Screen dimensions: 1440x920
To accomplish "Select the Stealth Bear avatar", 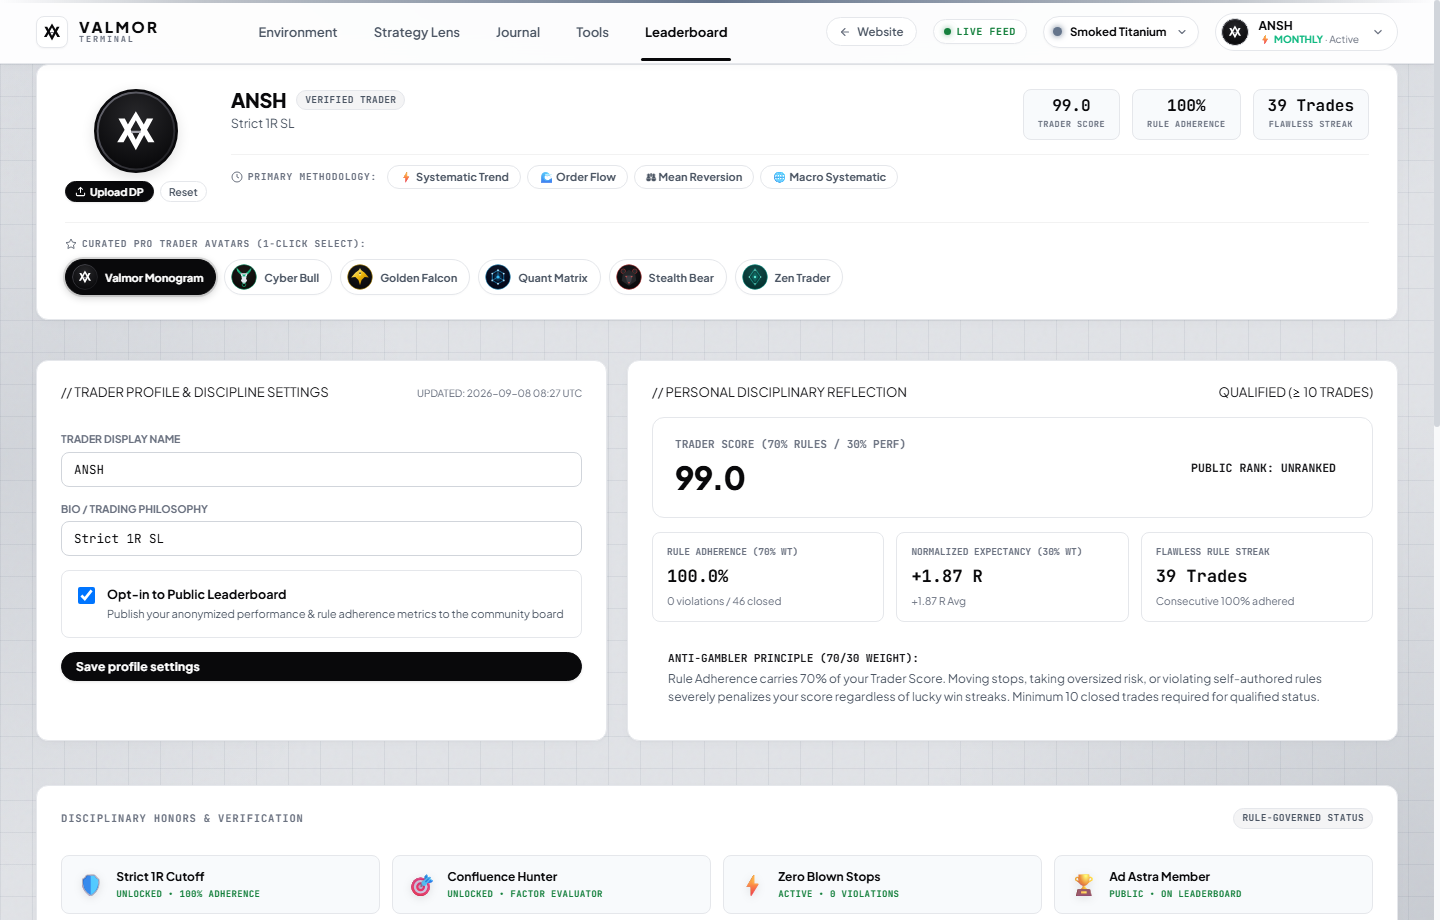I will (x=668, y=278).
